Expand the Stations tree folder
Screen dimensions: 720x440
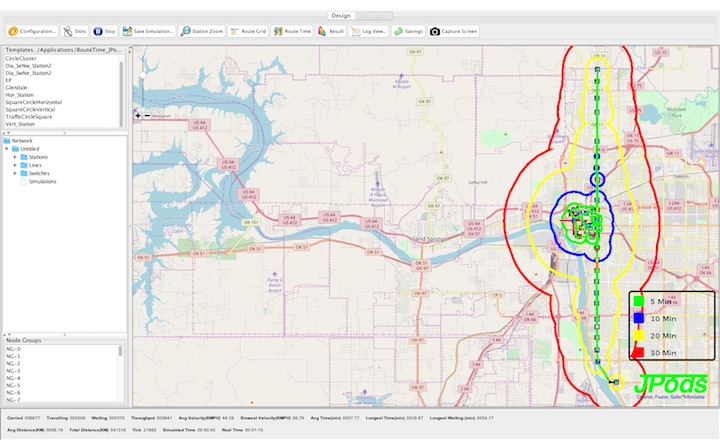pyautogui.click(x=16, y=157)
